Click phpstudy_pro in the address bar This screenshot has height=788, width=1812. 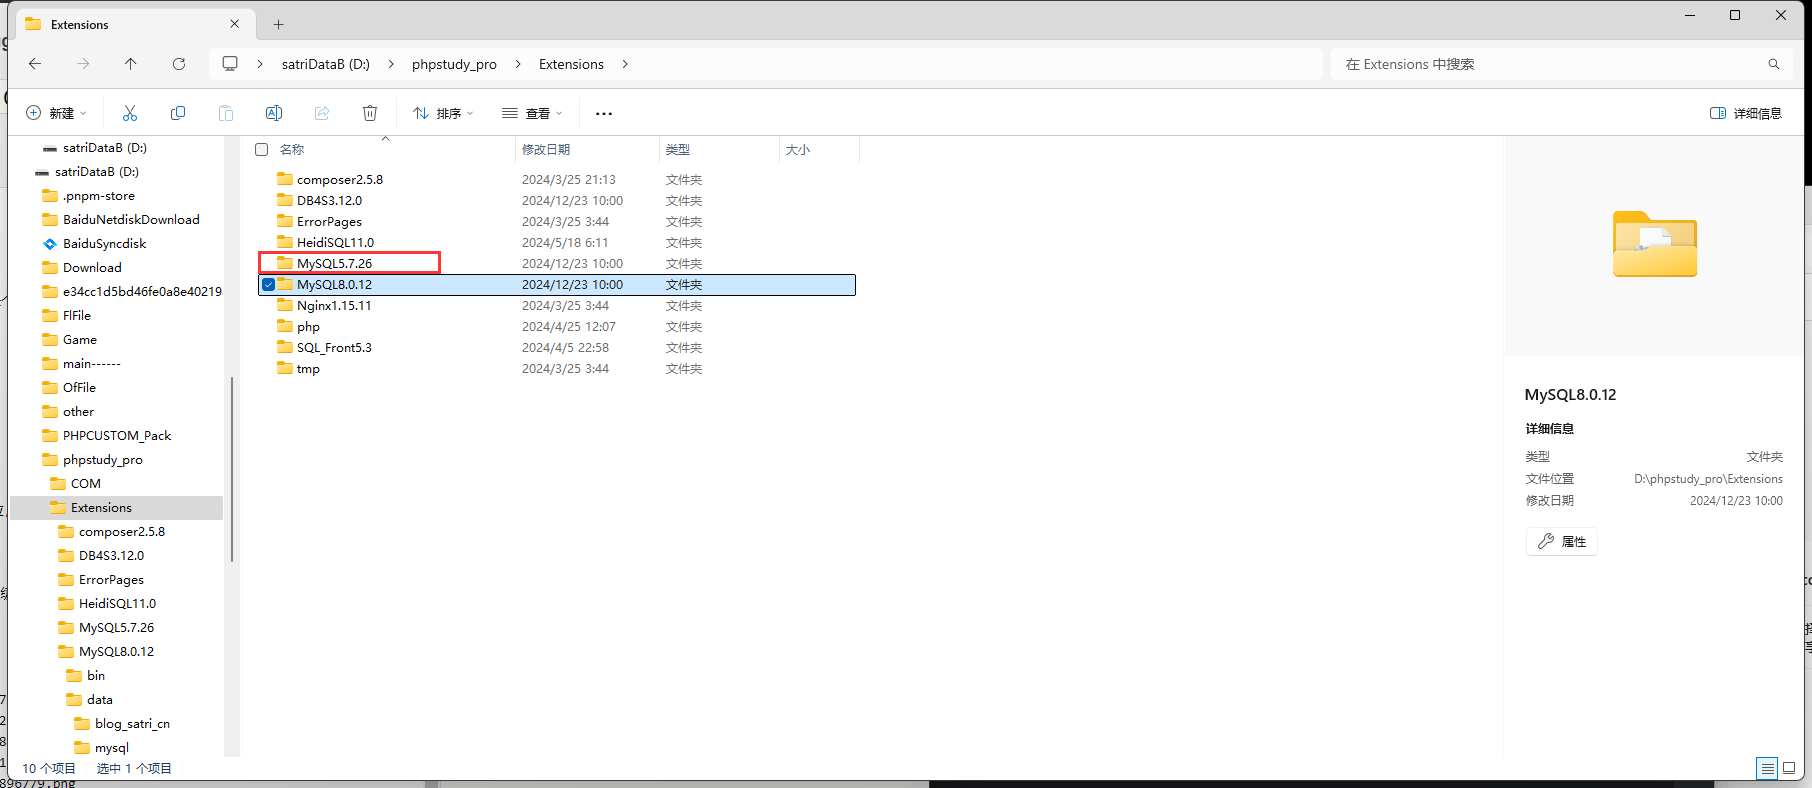(x=454, y=64)
